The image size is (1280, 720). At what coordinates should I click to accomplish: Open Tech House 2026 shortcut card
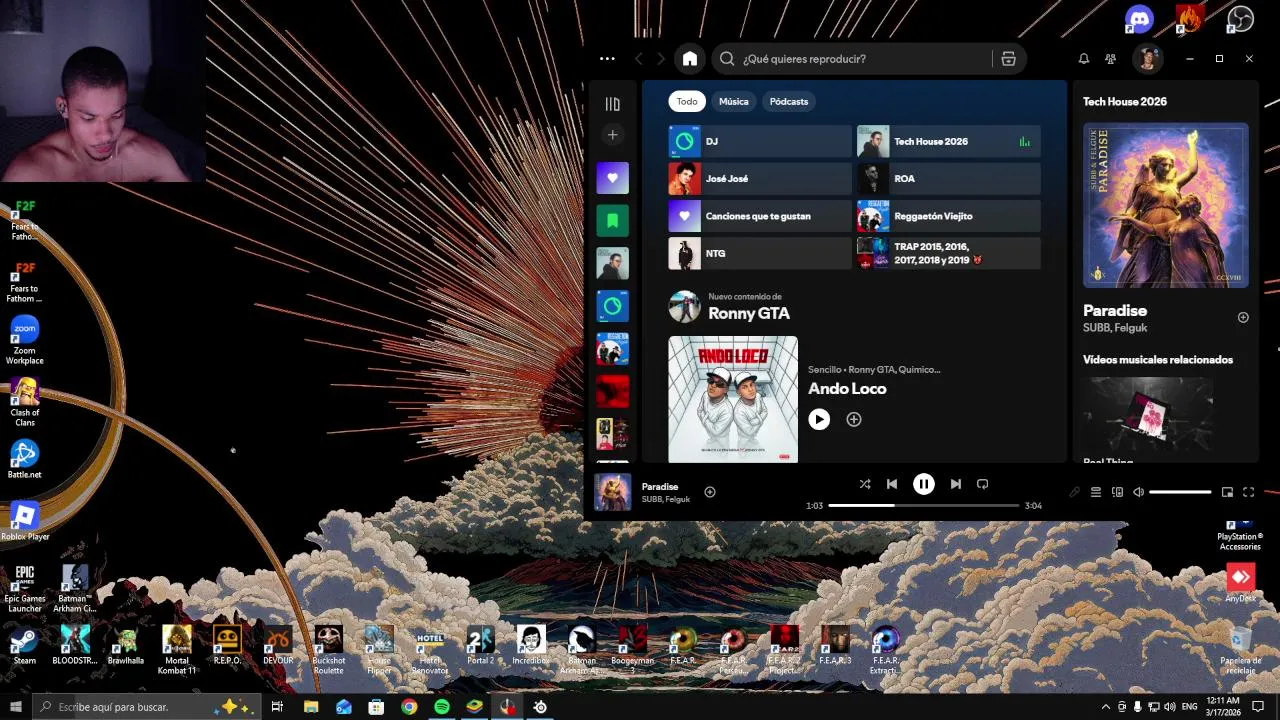pos(948,141)
